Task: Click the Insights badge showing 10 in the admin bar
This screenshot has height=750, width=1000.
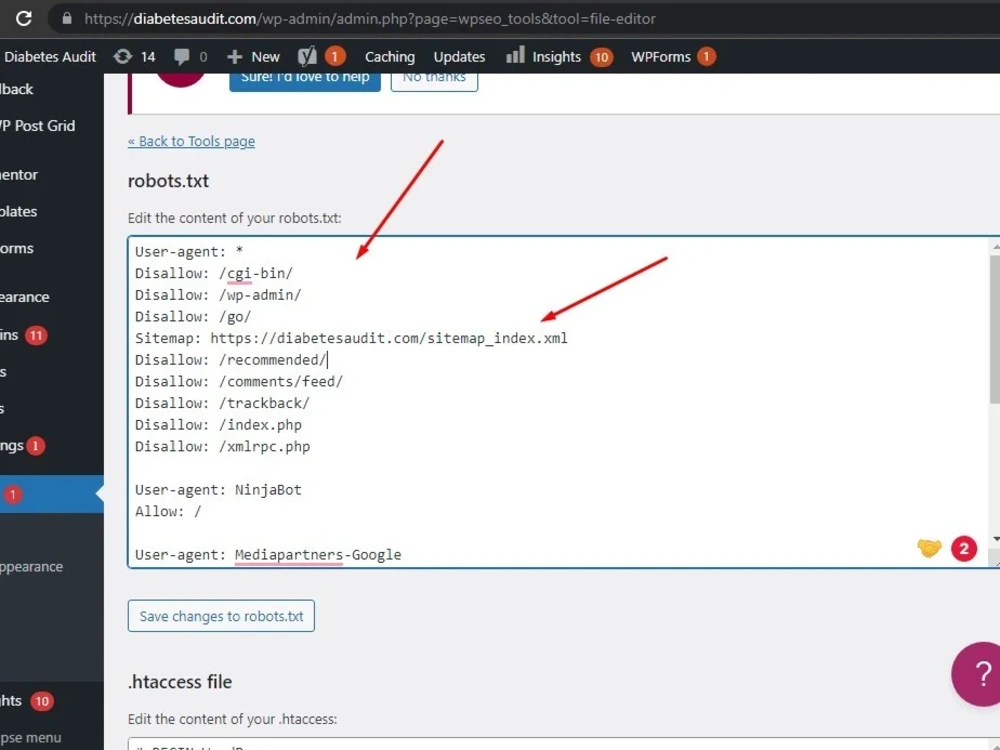Action: pyautogui.click(x=601, y=57)
